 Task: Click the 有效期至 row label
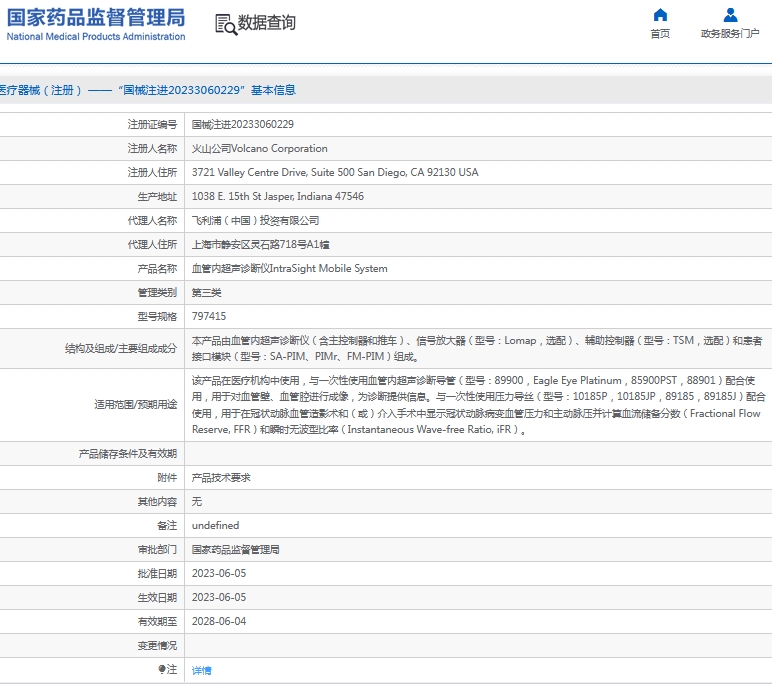coord(157,622)
